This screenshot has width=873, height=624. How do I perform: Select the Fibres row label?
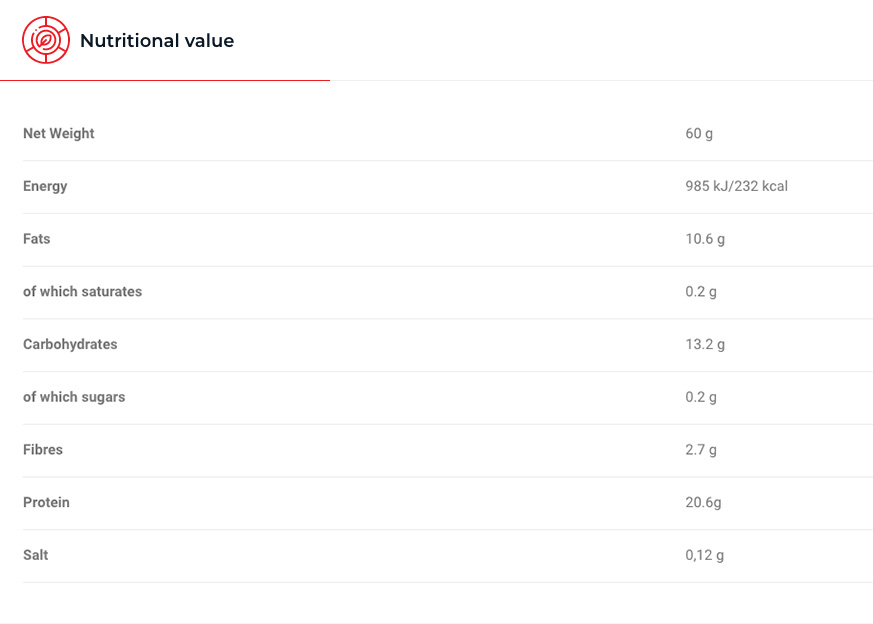tap(43, 450)
